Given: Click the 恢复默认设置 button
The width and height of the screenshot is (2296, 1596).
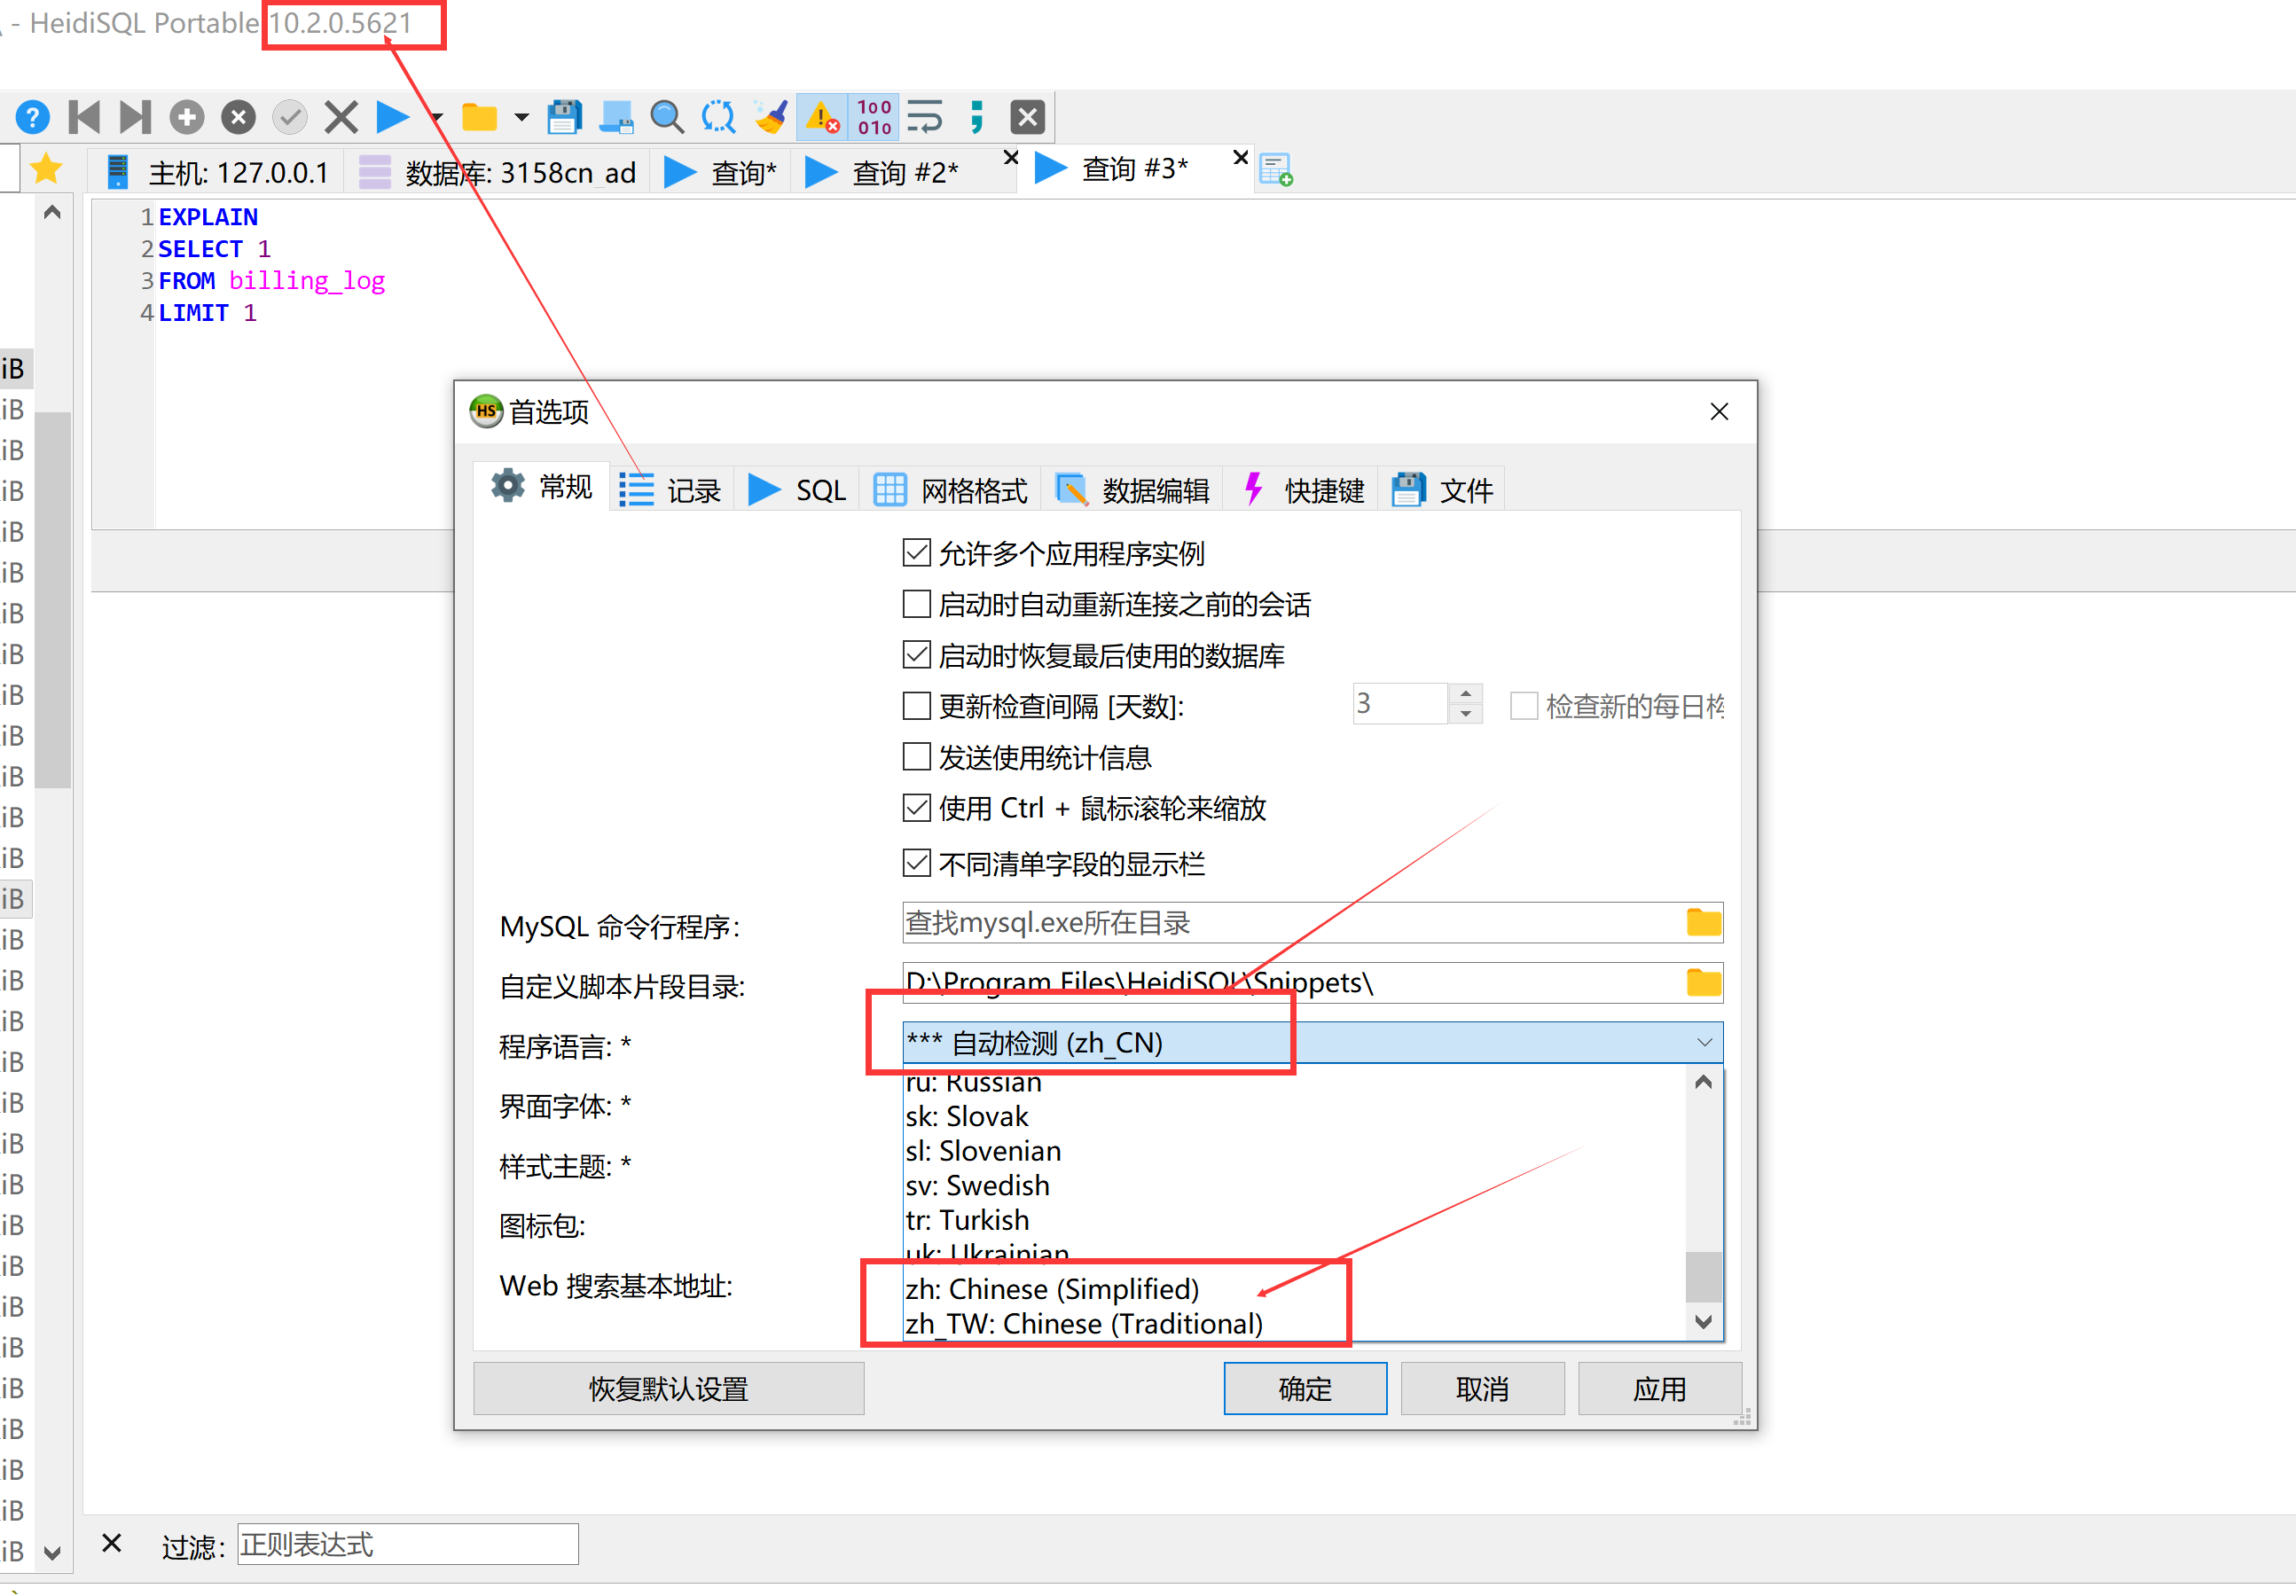Looking at the screenshot, I should pyautogui.click(x=668, y=1389).
